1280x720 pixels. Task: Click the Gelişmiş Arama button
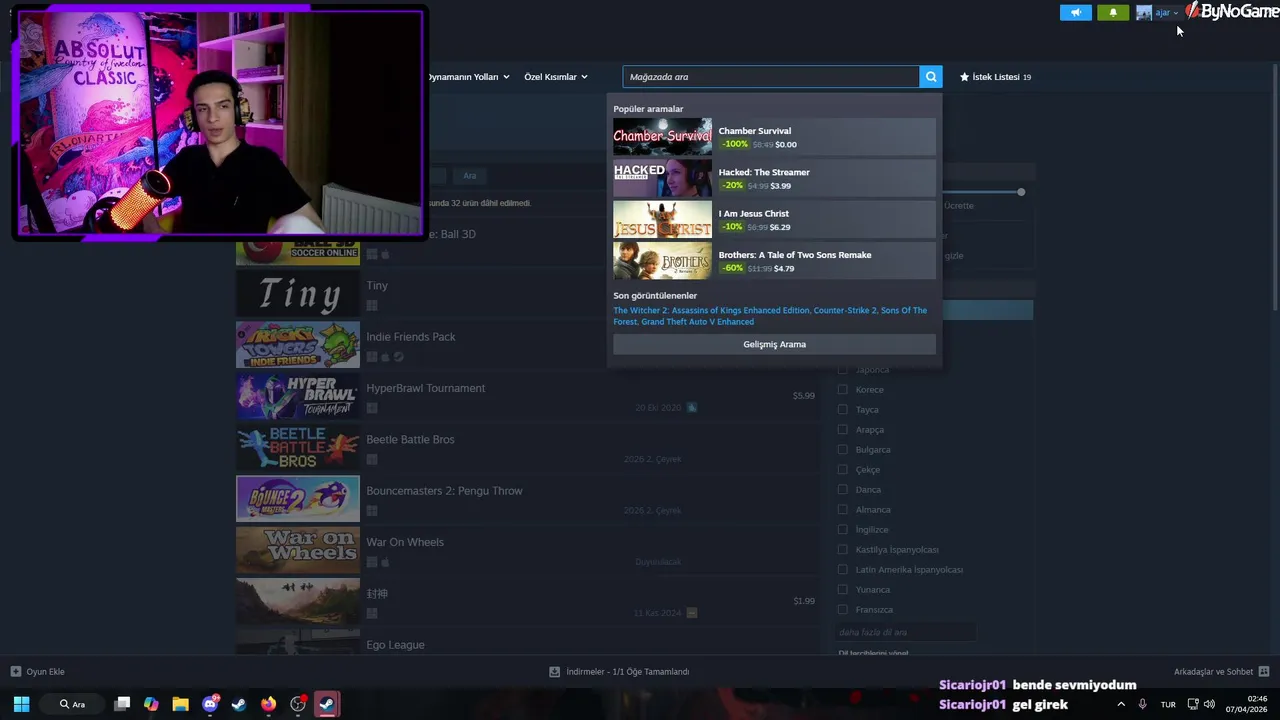[x=774, y=344]
